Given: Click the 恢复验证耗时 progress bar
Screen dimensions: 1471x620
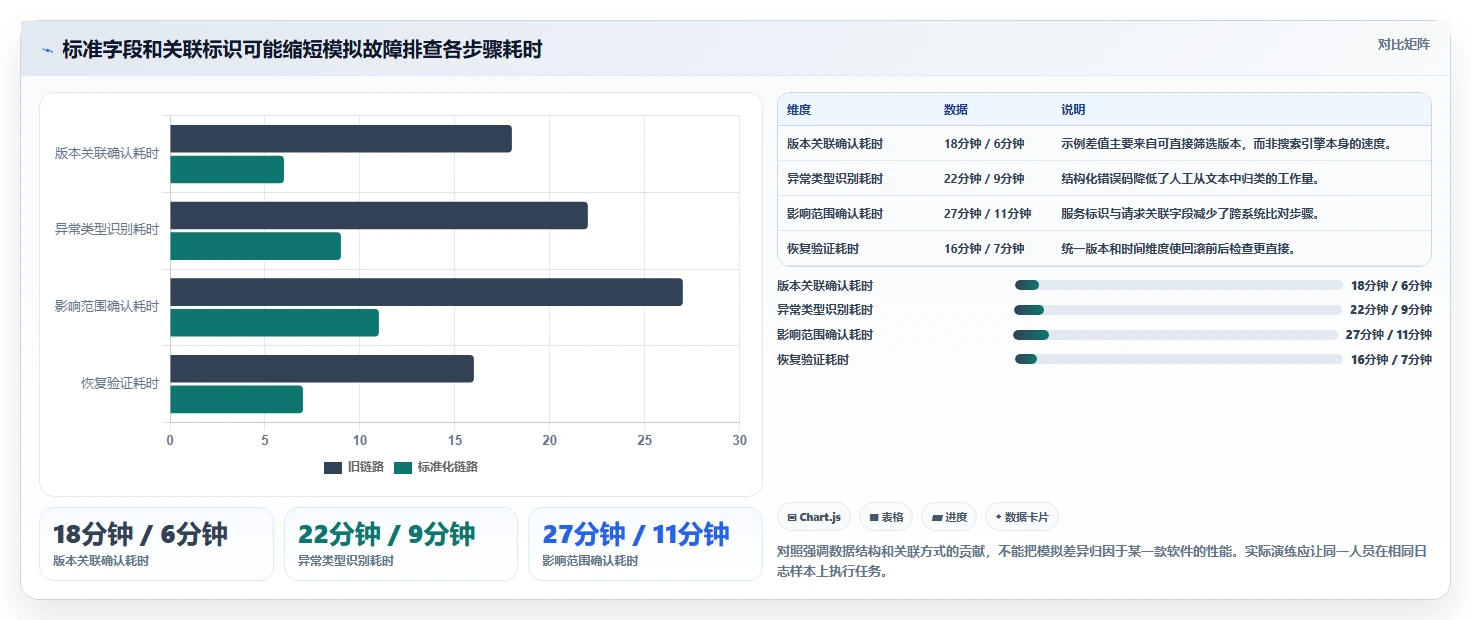Looking at the screenshot, I should click(x=1179, y=359).
